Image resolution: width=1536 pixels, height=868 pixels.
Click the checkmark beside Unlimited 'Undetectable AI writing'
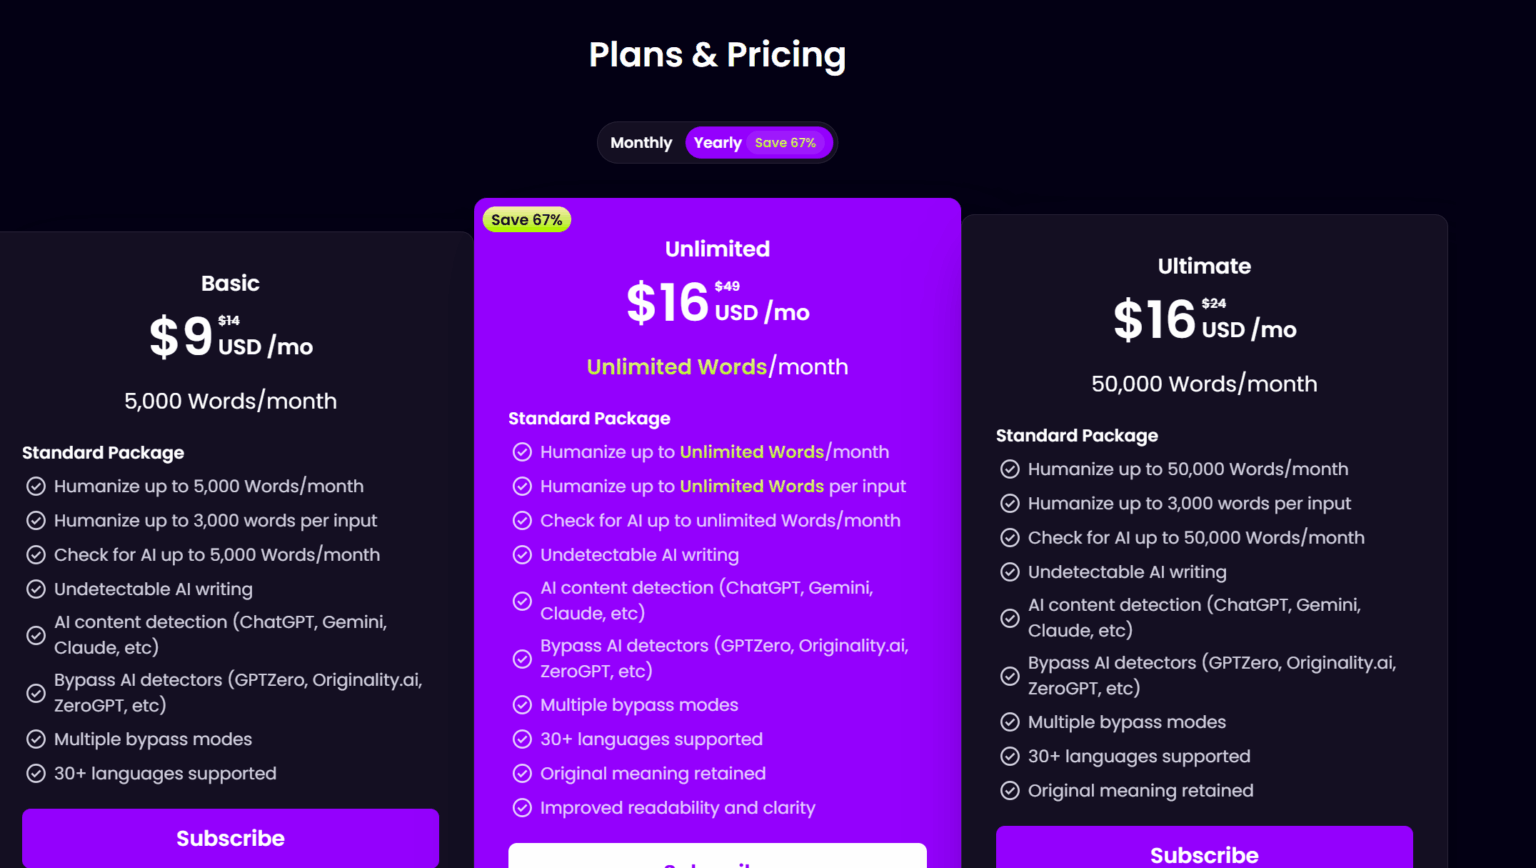click(522, 555)
